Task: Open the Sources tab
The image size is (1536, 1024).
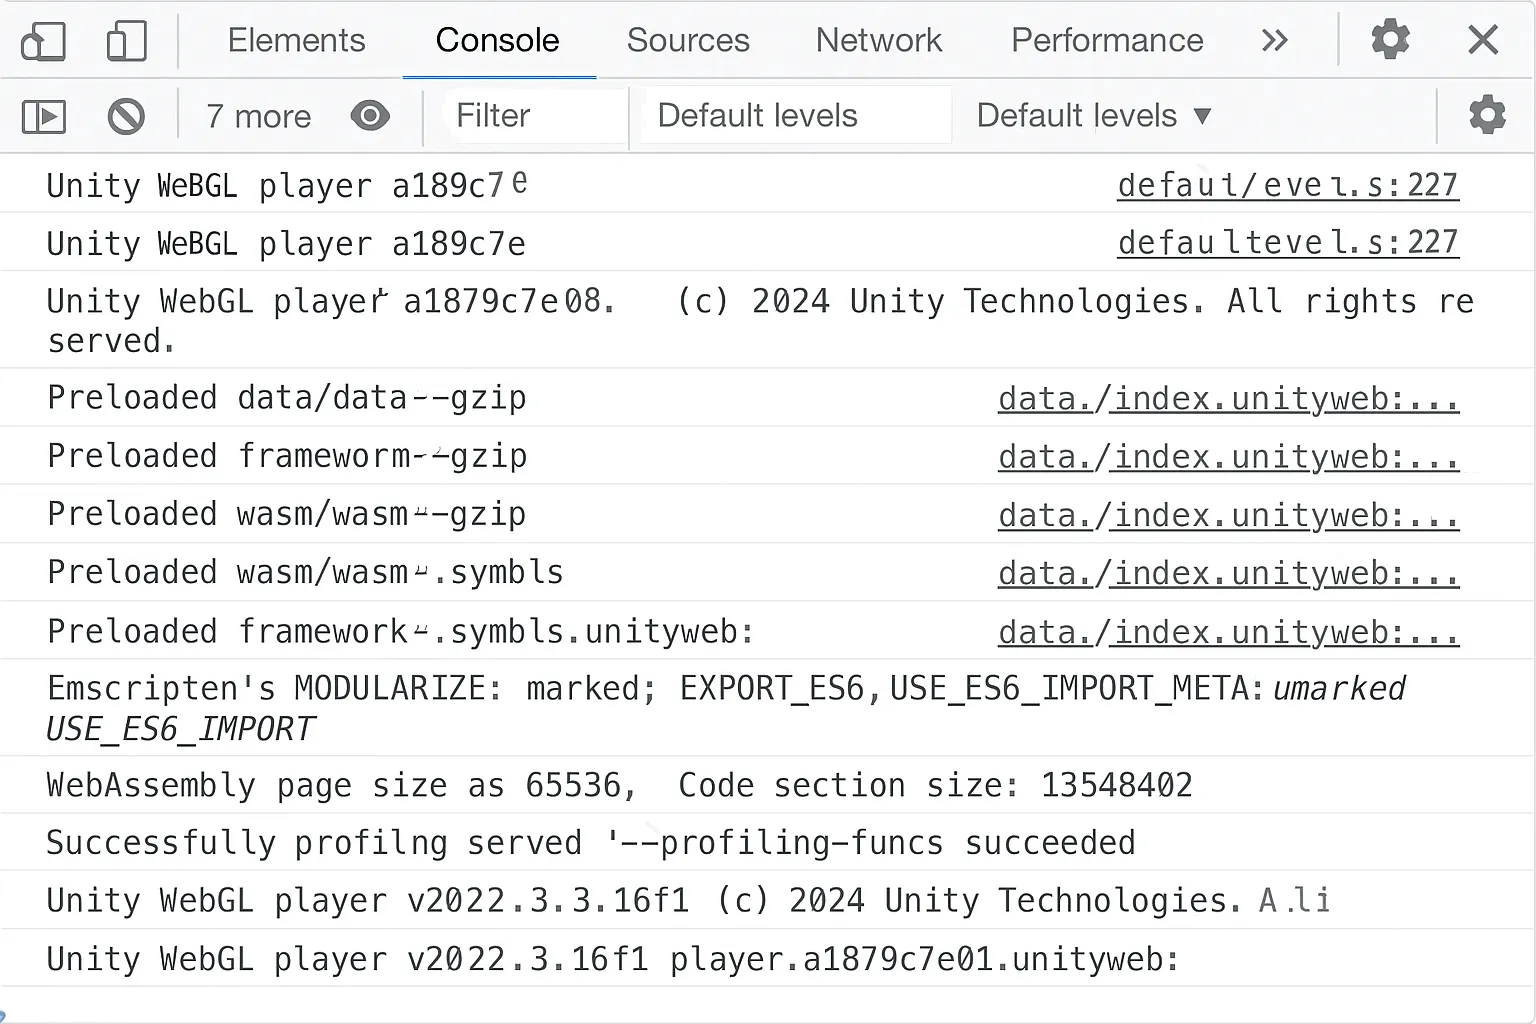Action: pyautogui.click(x=688, y=40)
